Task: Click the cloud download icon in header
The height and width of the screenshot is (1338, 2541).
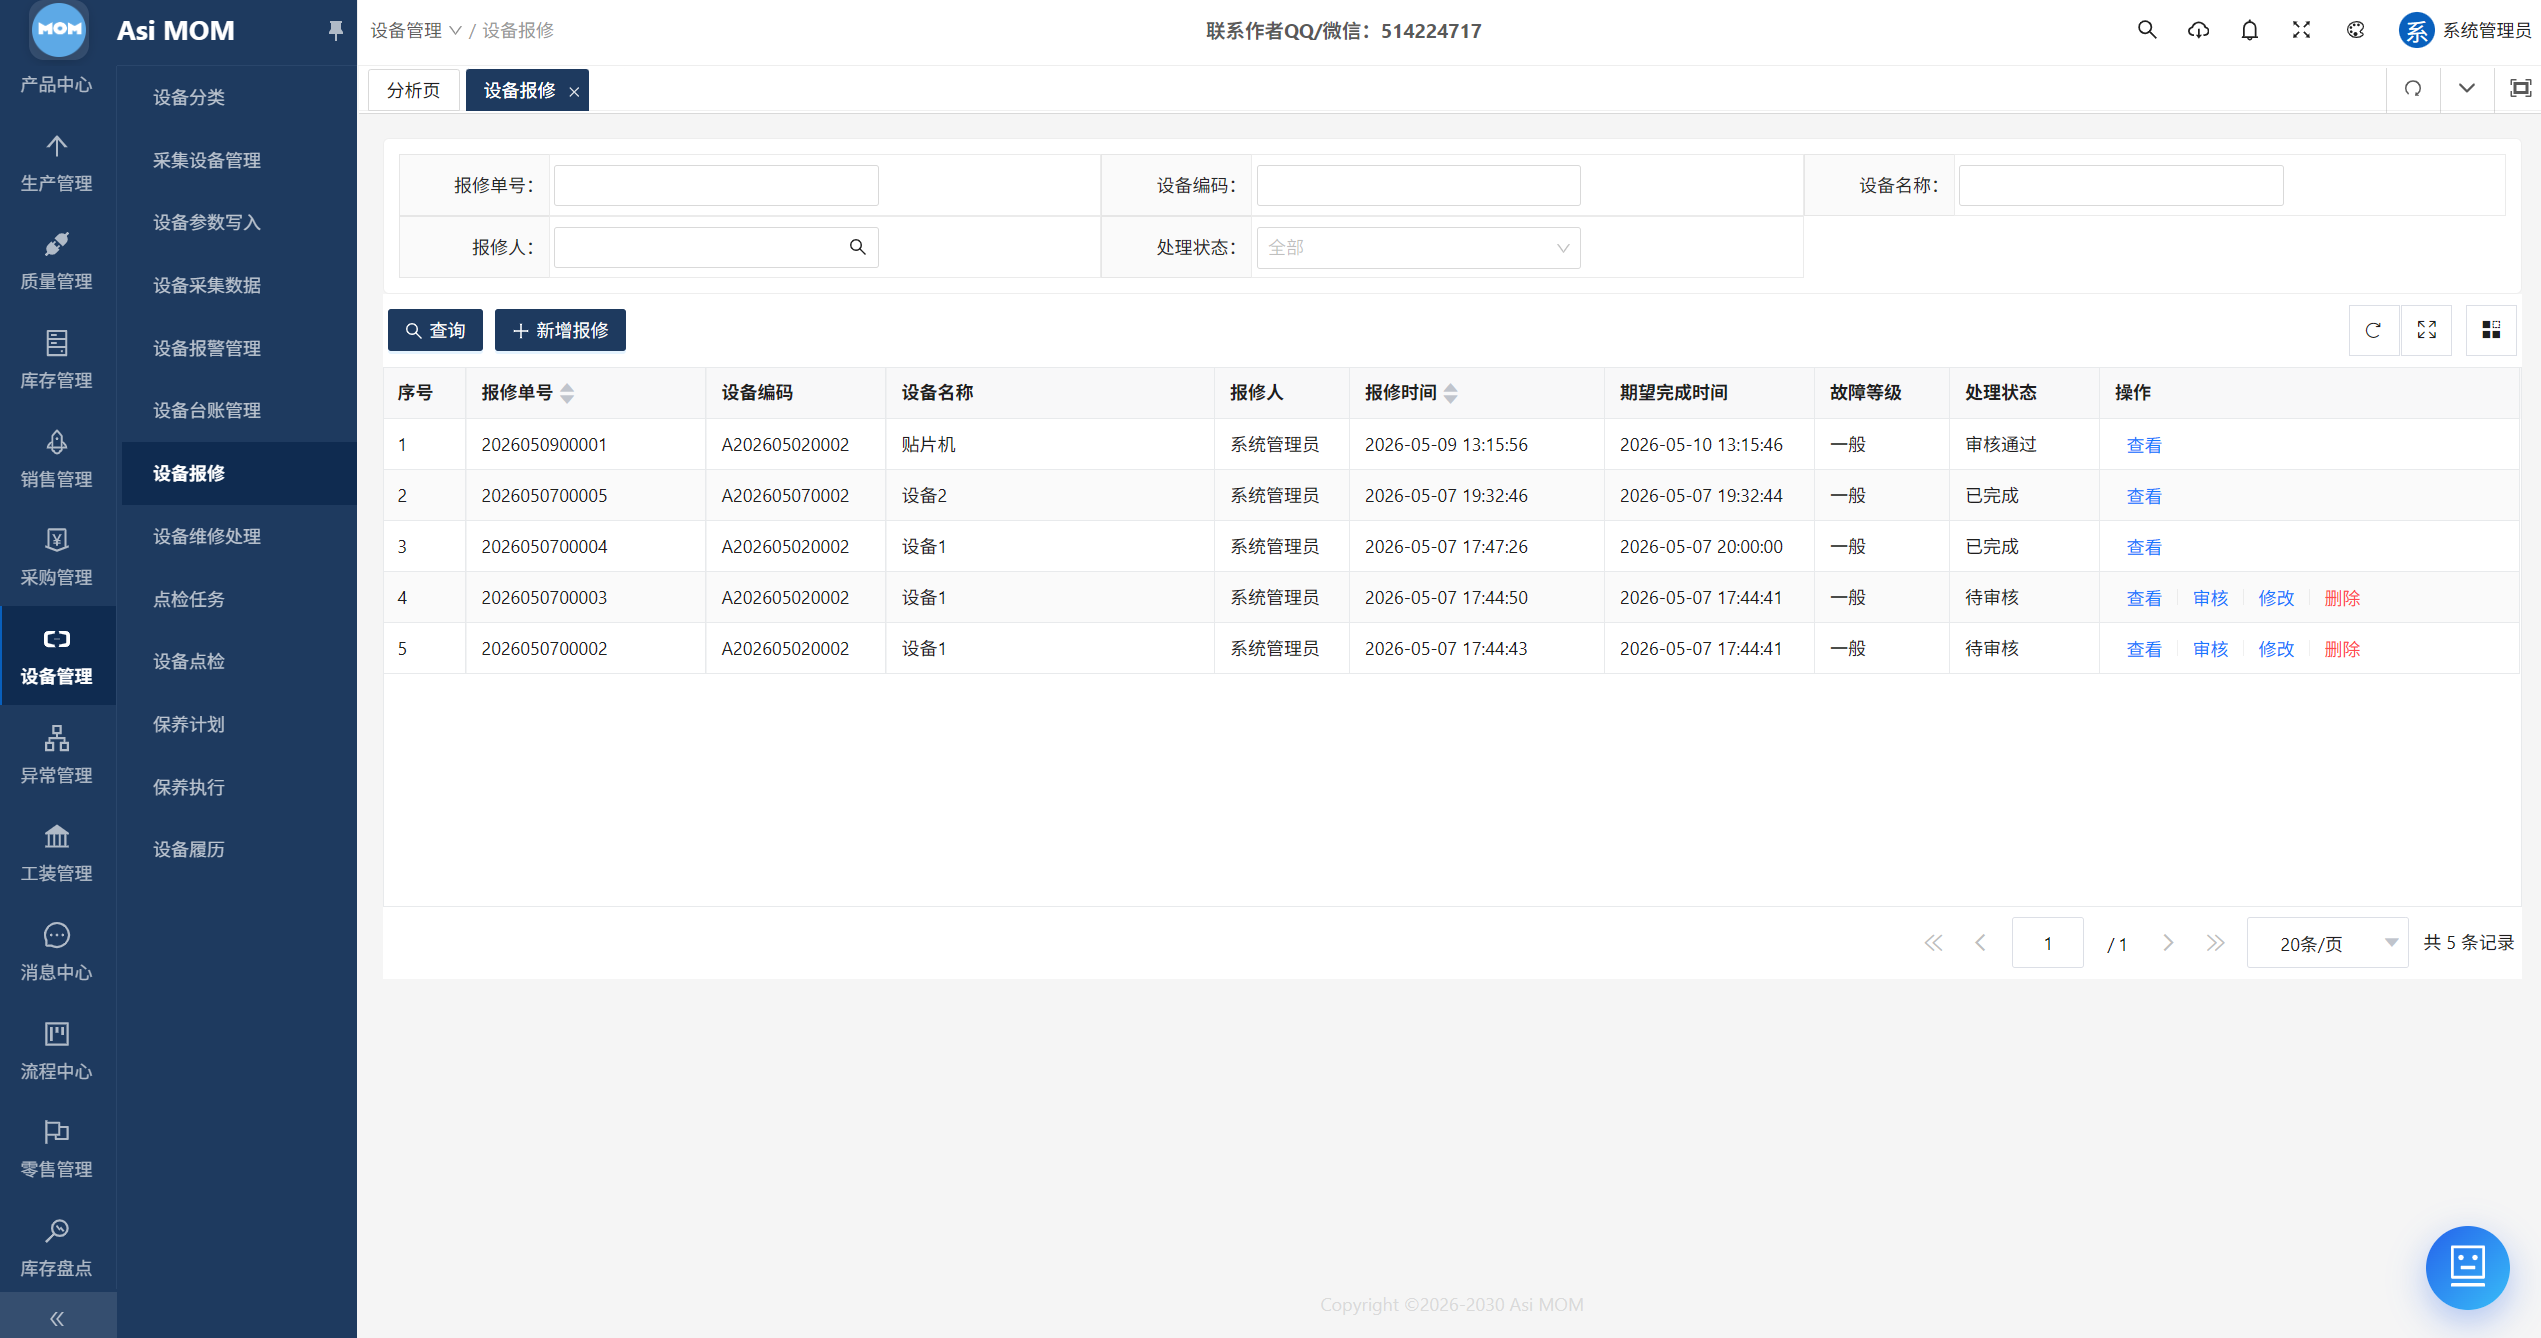Action: (x=2198, y=30)
